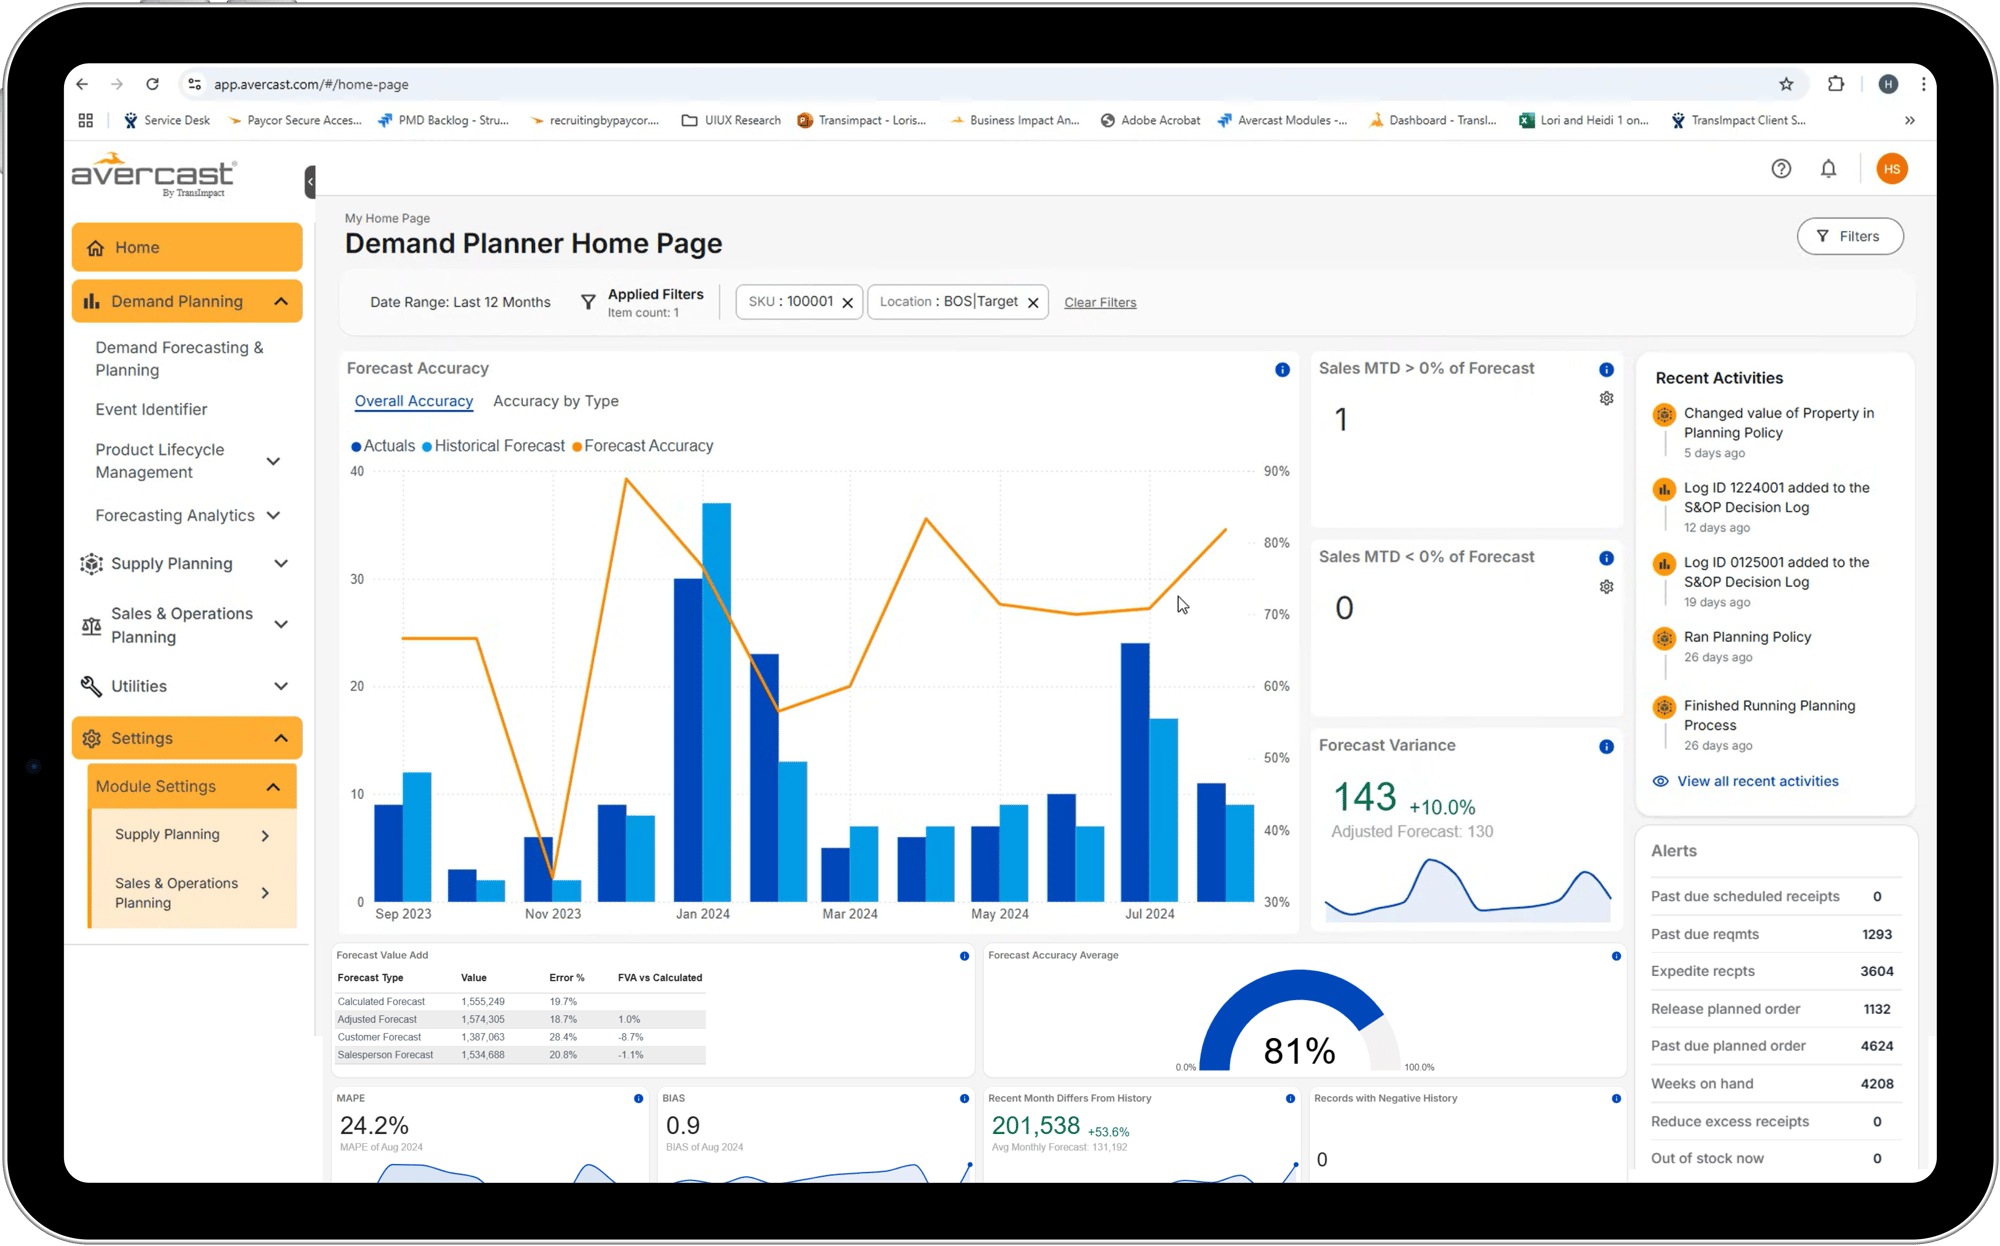Click the Date Range Last 12 Months label
Screen dimensions: 2000x1246
(x=460, y=302)
